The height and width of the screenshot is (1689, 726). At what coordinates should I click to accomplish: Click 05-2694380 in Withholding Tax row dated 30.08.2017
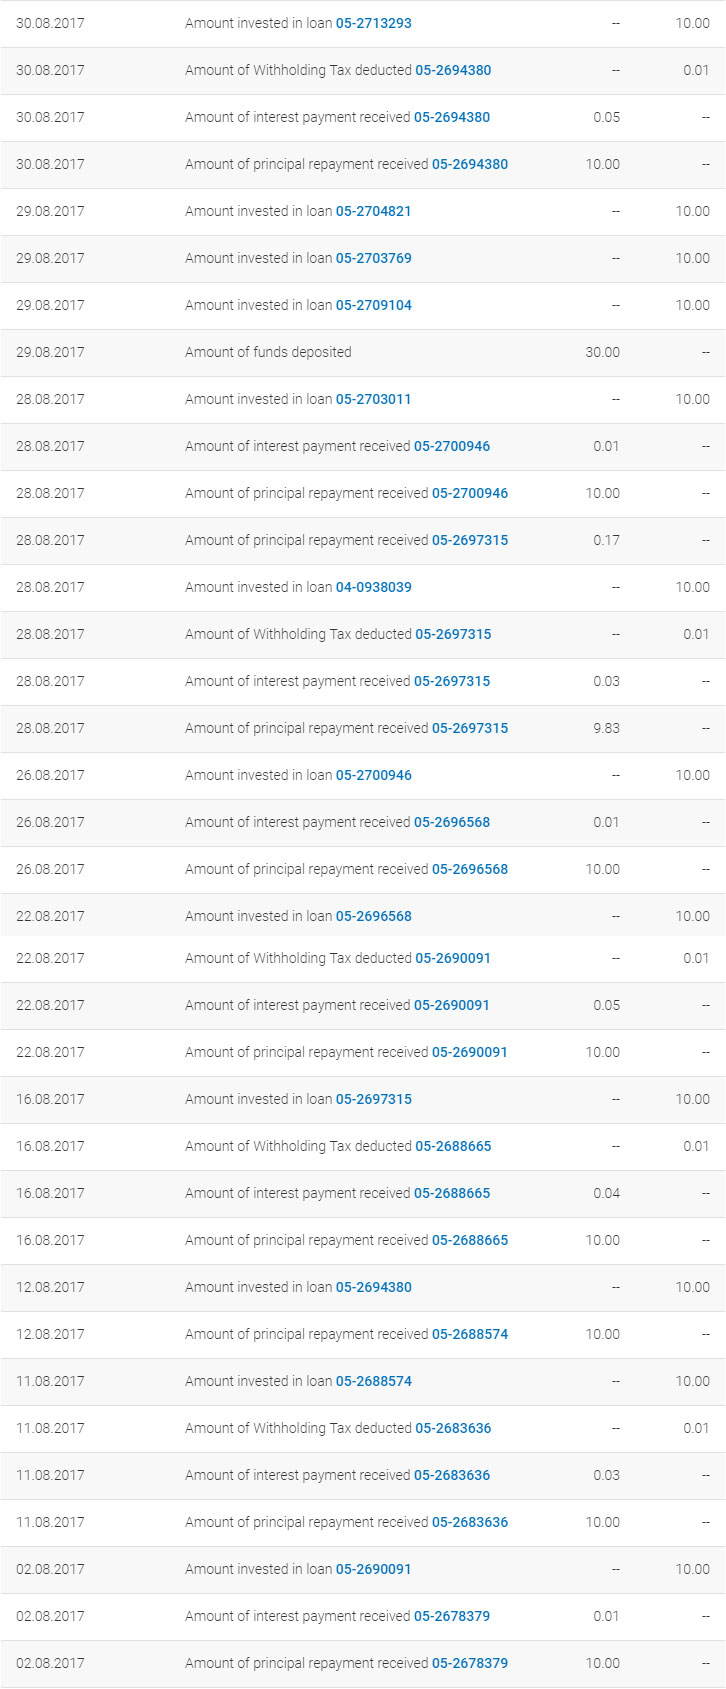click(x=453, y=70)
